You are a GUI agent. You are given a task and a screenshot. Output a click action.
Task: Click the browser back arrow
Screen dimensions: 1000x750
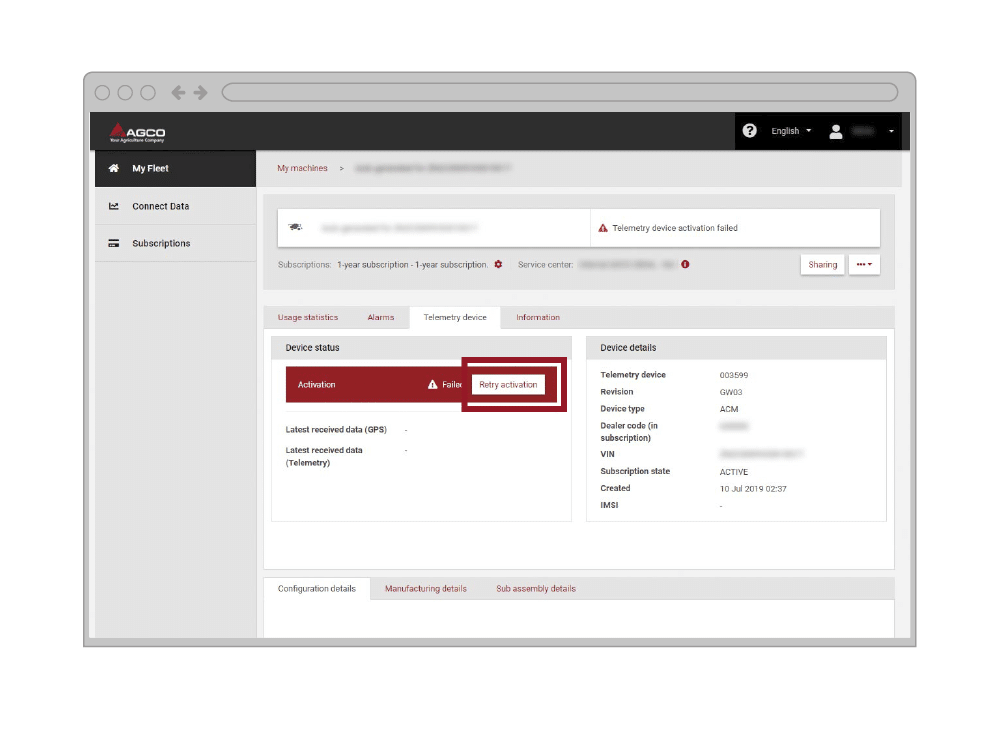178,92
